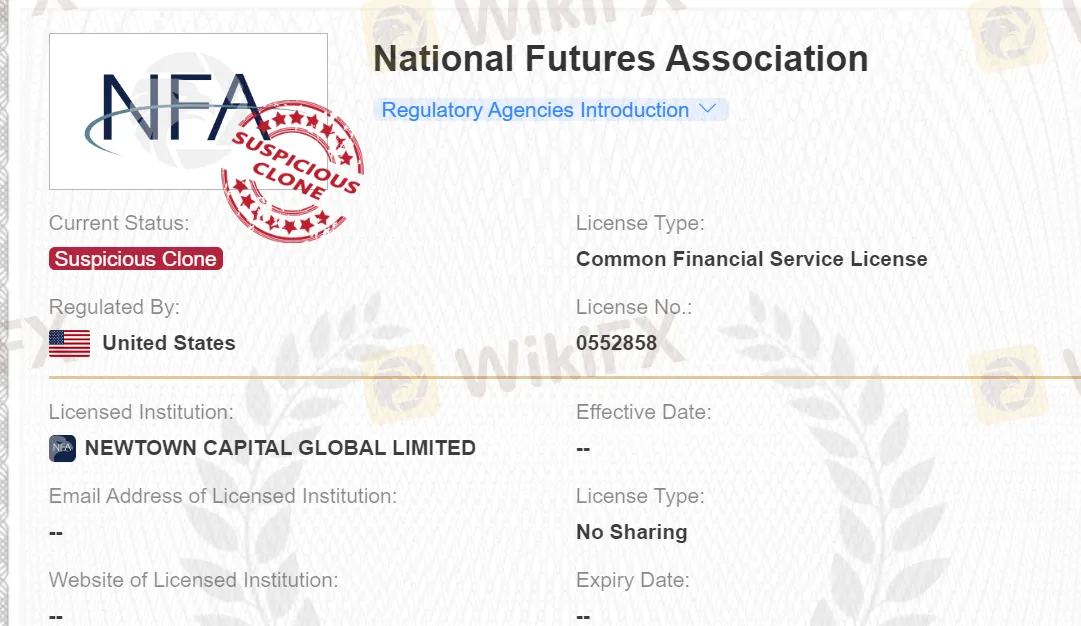Image resolution: width=1081 pixels, height=626 pixels.
Task: Click the Email Address of Licensed Institution label
Action: pos(223,496)
